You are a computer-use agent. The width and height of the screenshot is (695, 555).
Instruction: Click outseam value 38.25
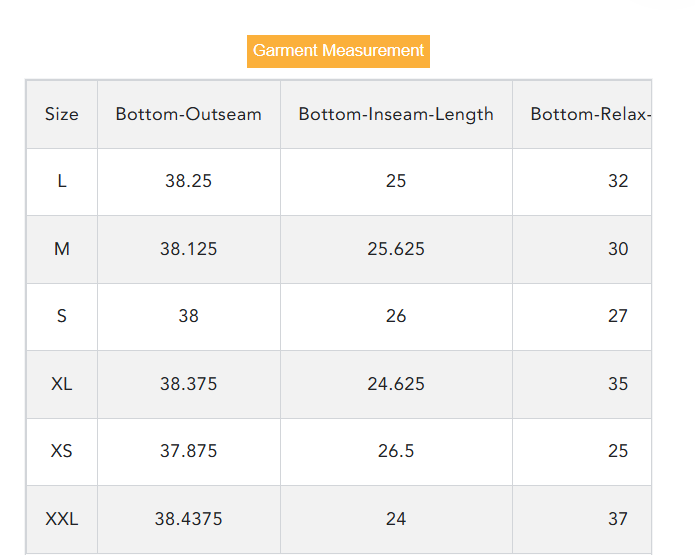click(x=189, y=181)
